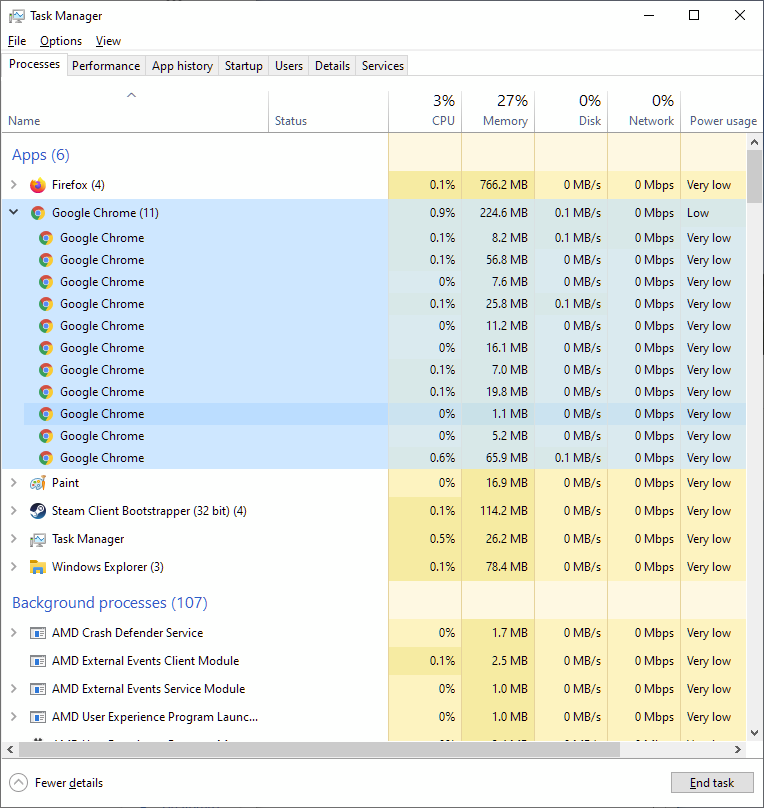
Task: Open the File menu
Action: (x=17, y=41)
